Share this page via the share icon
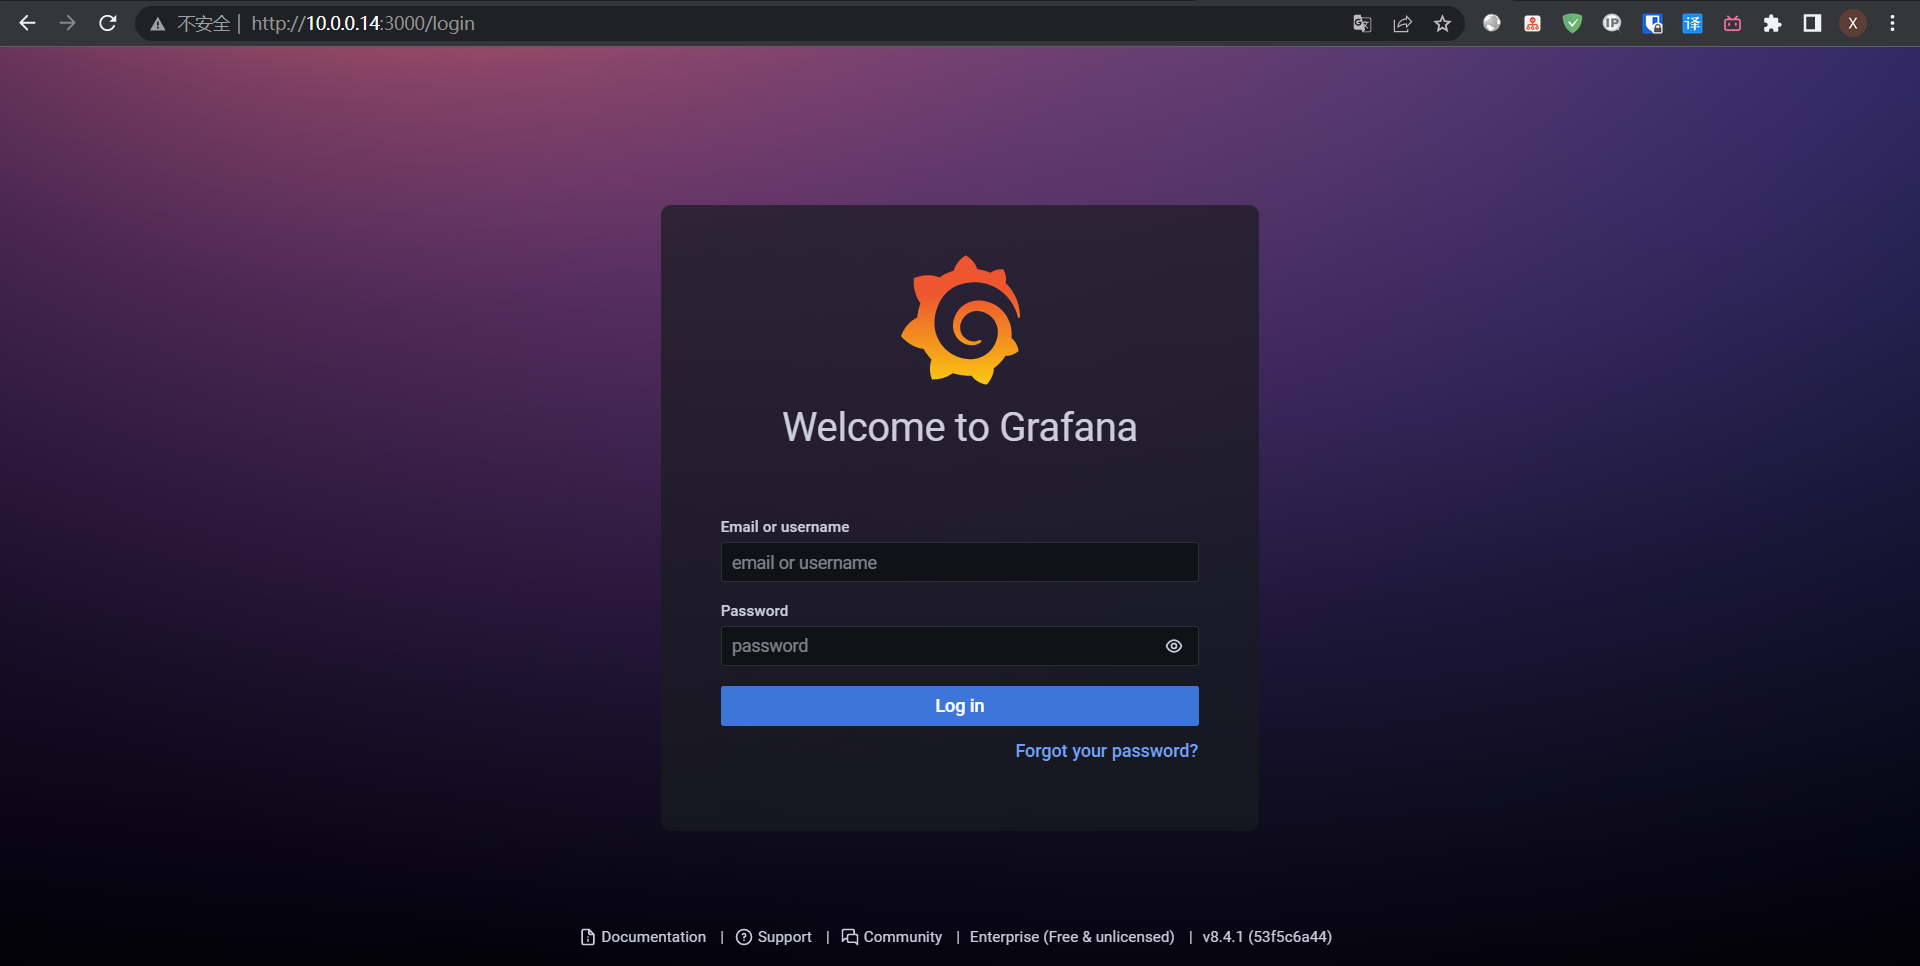1920x966 pixels. 1402,23
